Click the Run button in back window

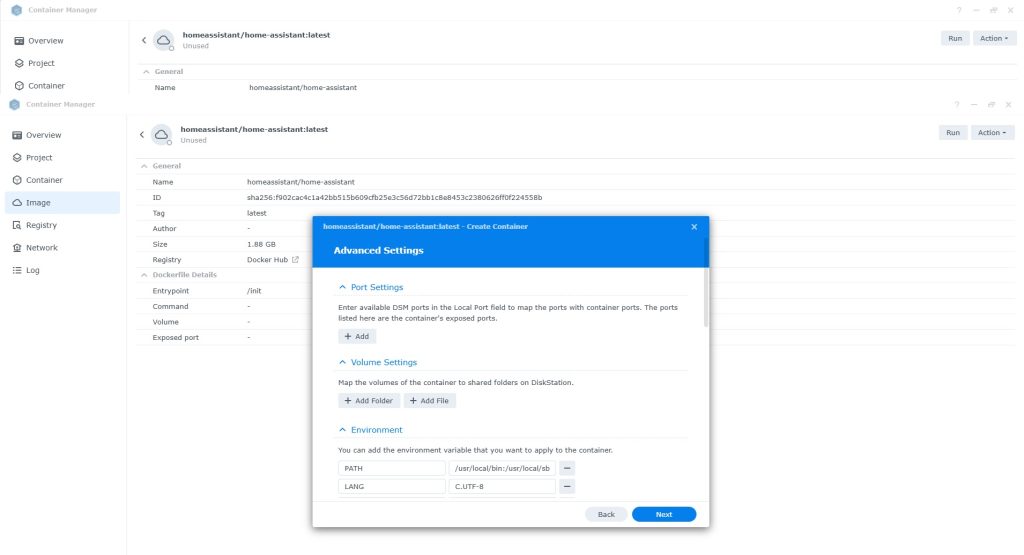[x=955, y=39]
